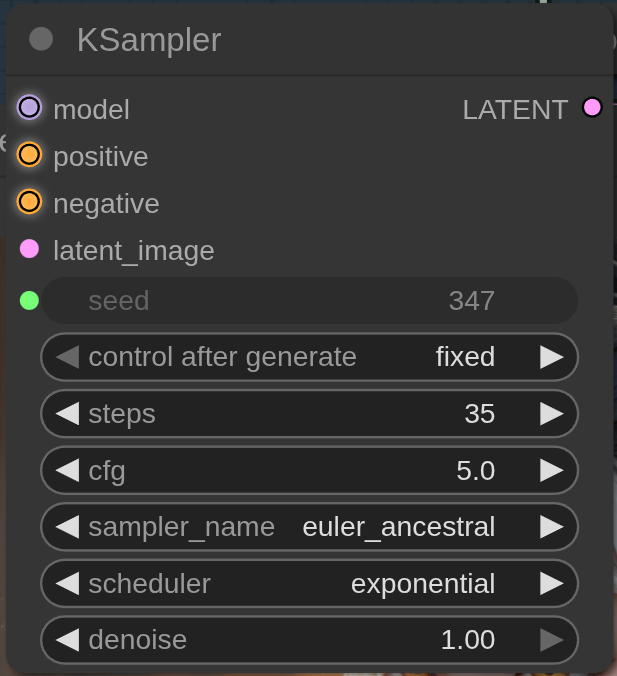Increase steps with right arrow
Screen dimensions: 617x676
(x=551, y=414)
